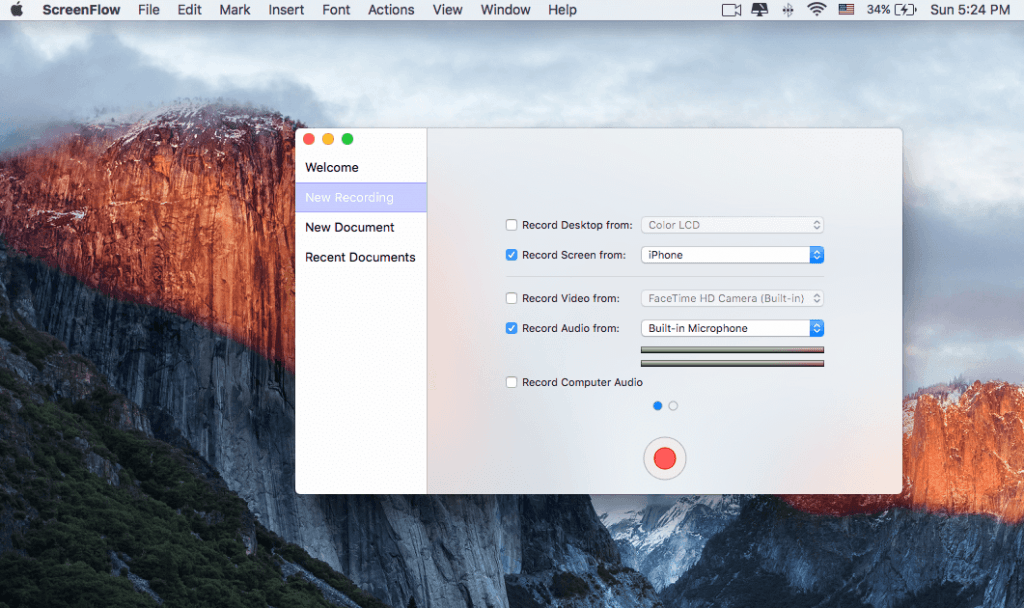
Task: Open the Apple menu
Action: coord(15,10)
